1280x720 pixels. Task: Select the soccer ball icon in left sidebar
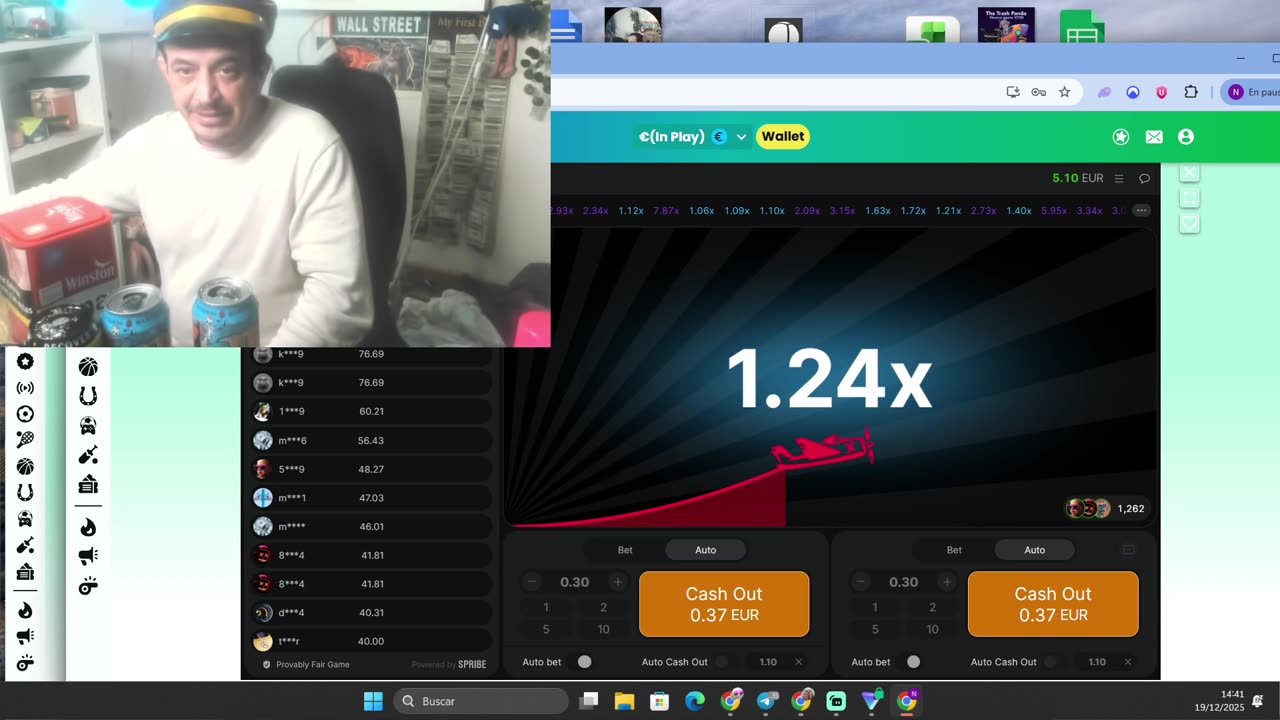[25, 414]
